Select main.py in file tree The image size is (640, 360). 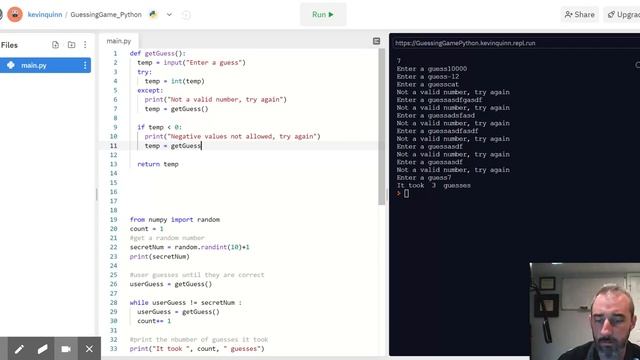pyautogui.click(x=45, y=65)
